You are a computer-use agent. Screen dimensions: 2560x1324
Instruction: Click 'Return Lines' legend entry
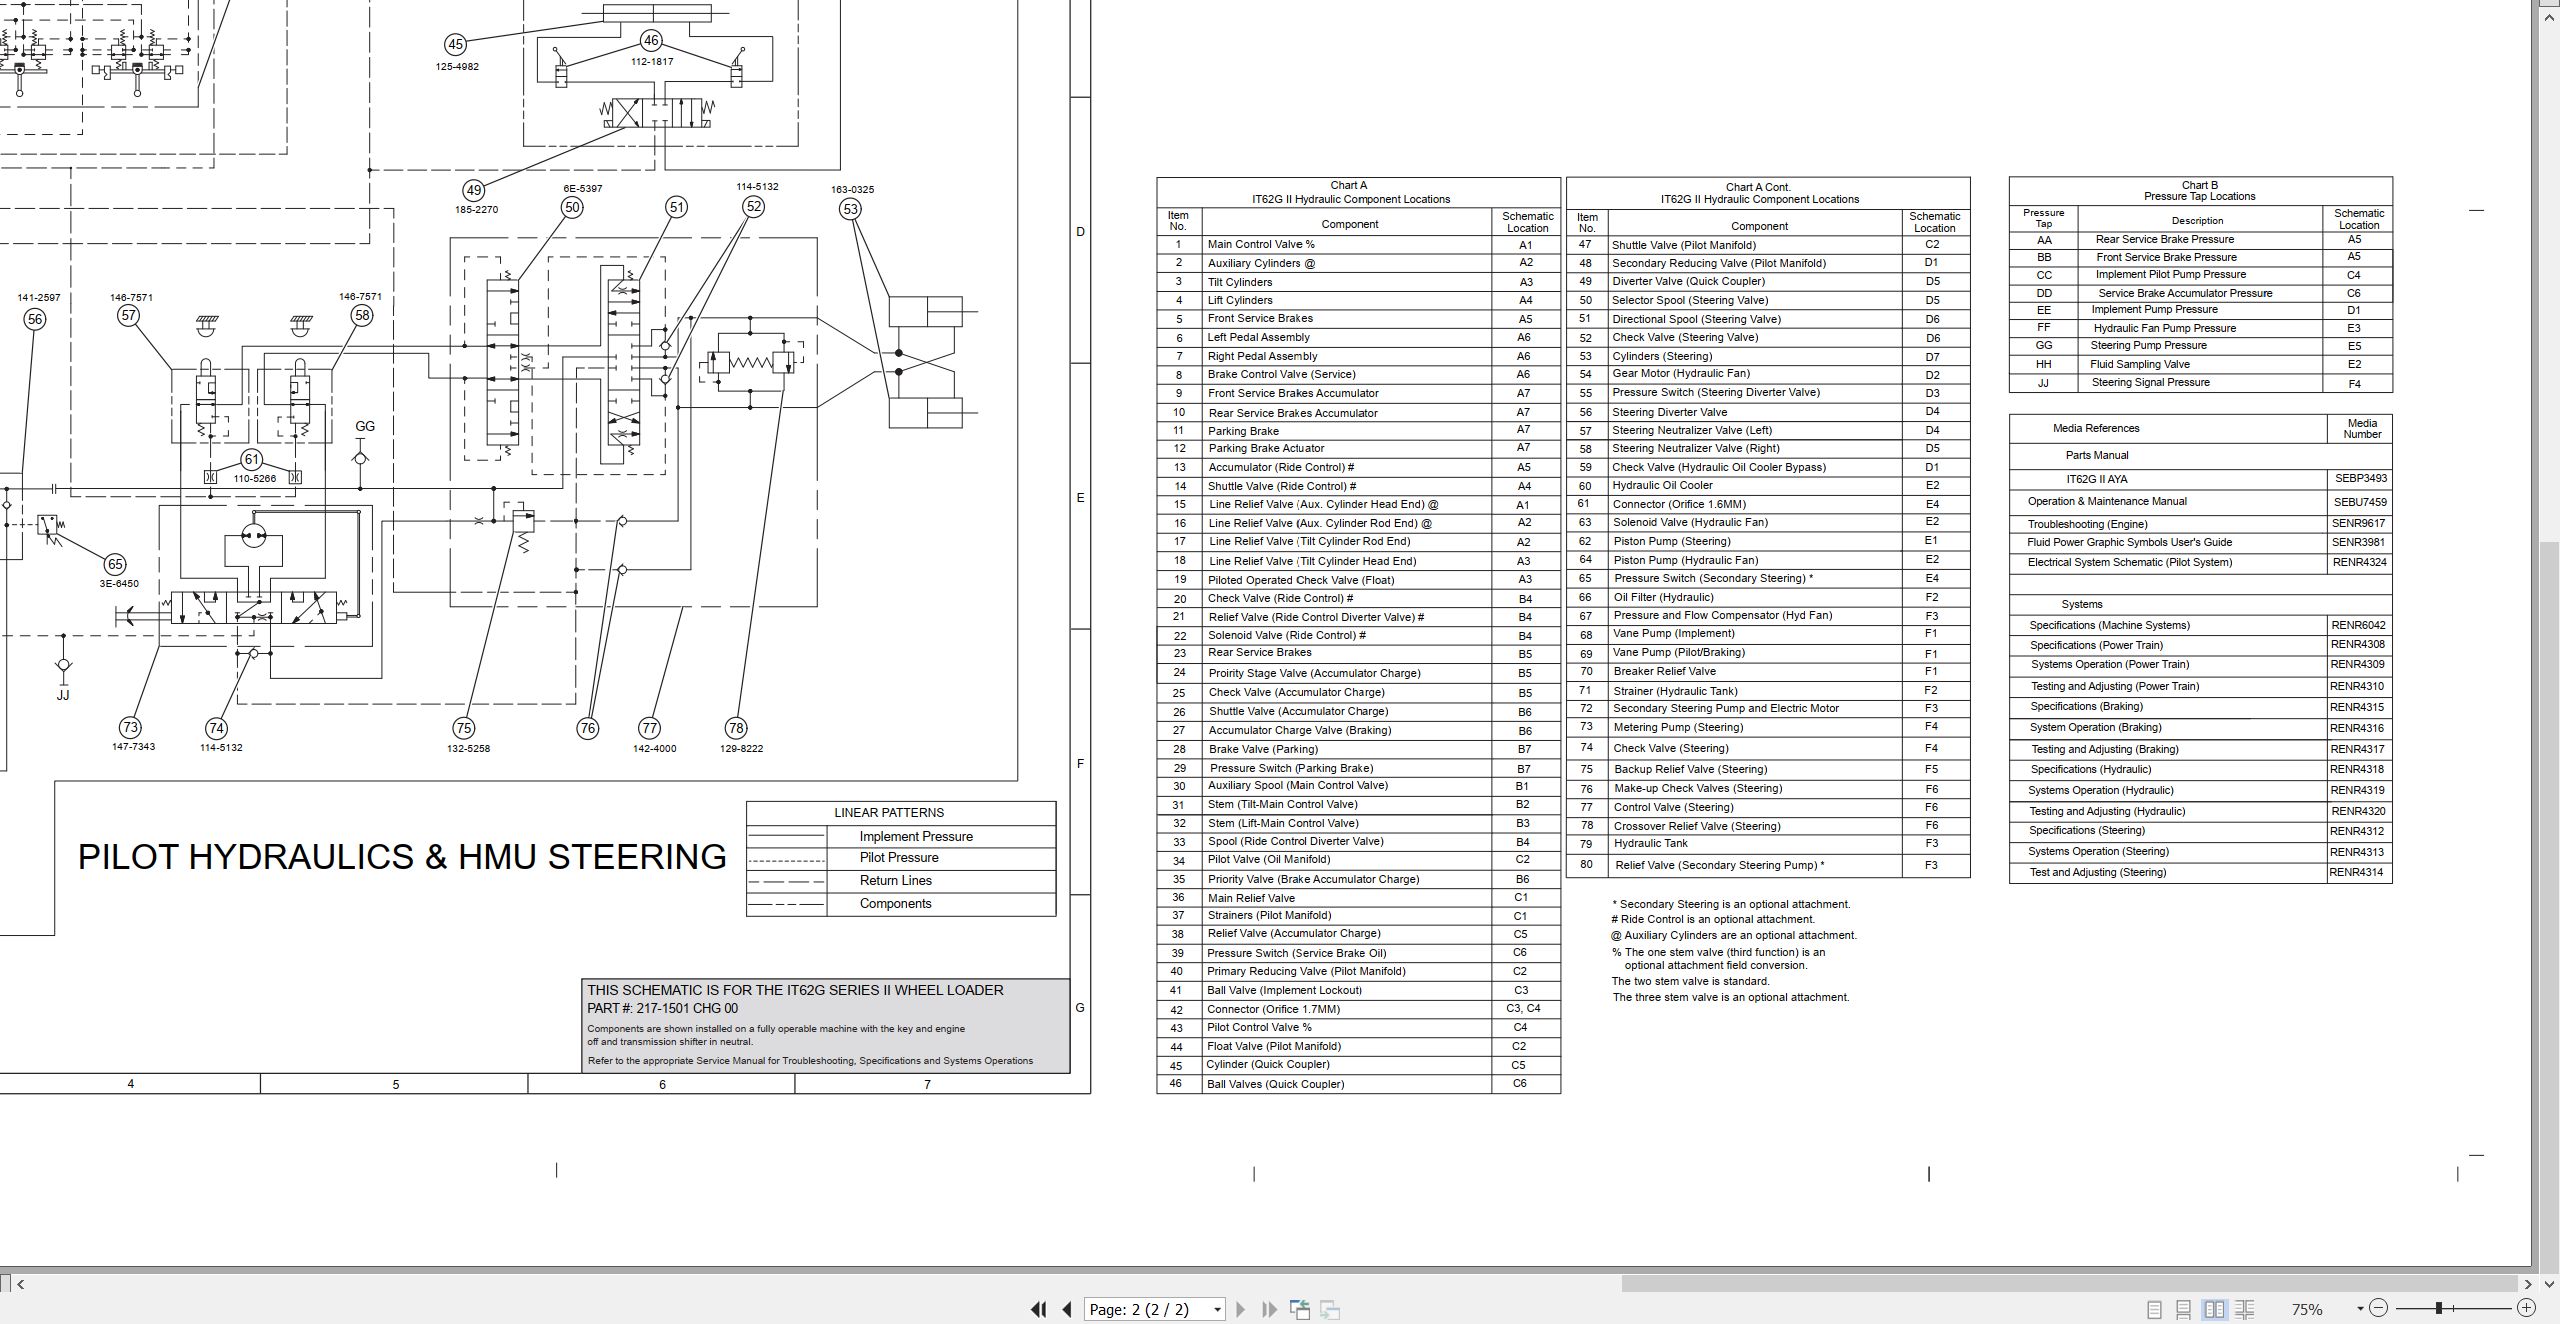[x=896, y=881]
